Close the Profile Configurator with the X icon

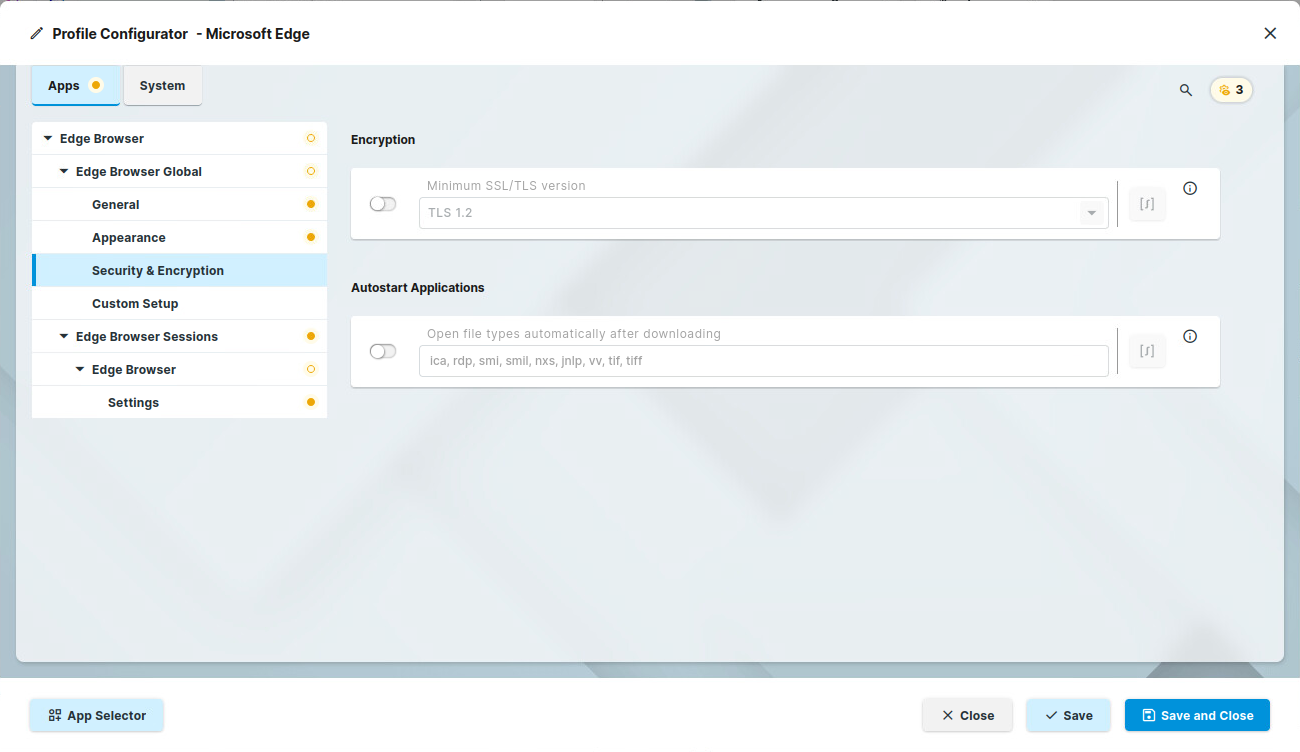(x=1270, y=33)
